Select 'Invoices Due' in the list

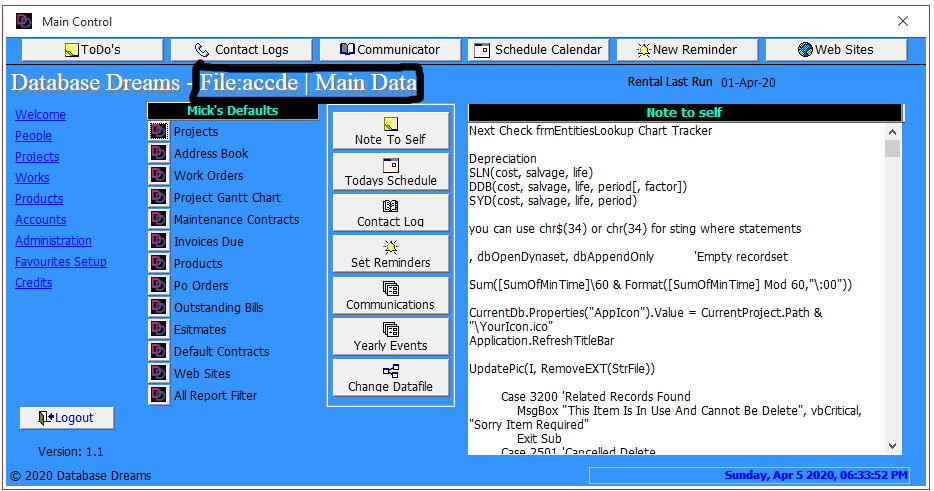pyautogui.click(x=208, y=242)
